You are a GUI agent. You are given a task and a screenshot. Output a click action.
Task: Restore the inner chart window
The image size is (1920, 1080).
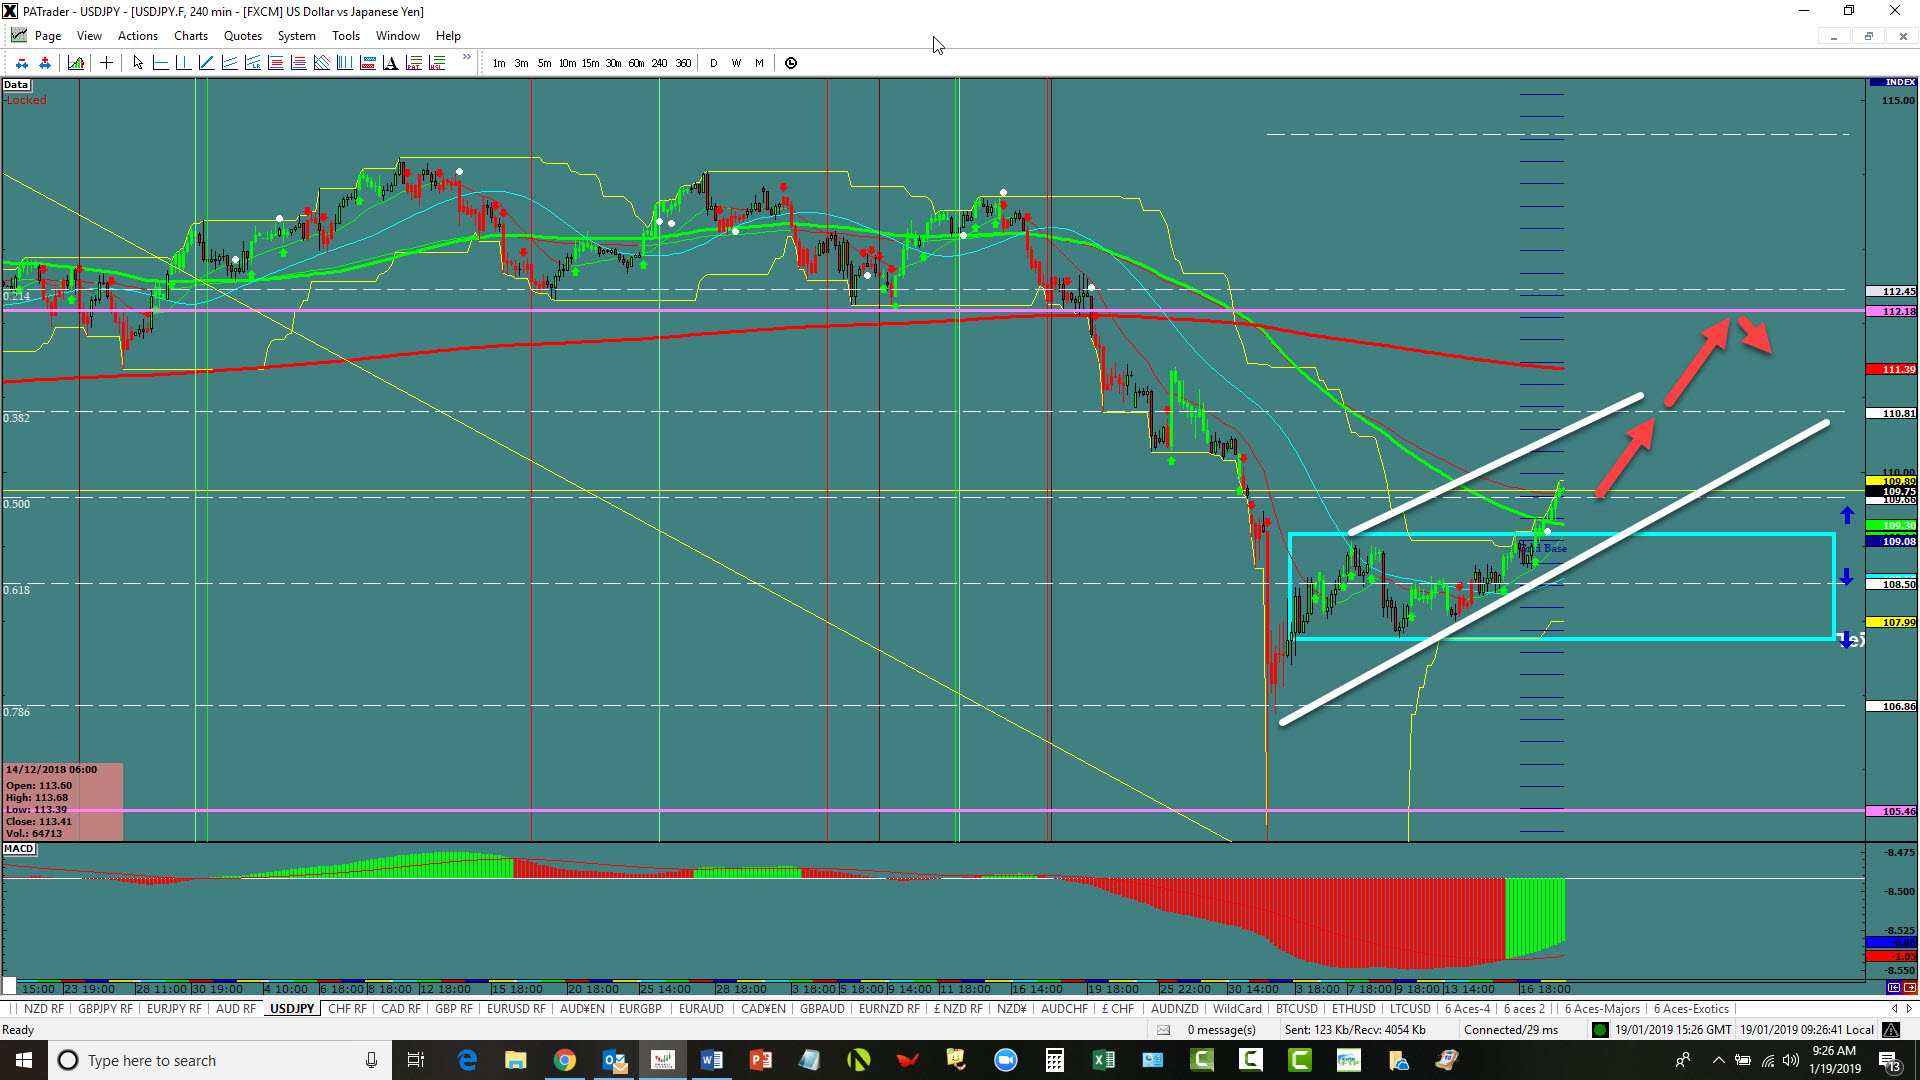point(1868,36)
